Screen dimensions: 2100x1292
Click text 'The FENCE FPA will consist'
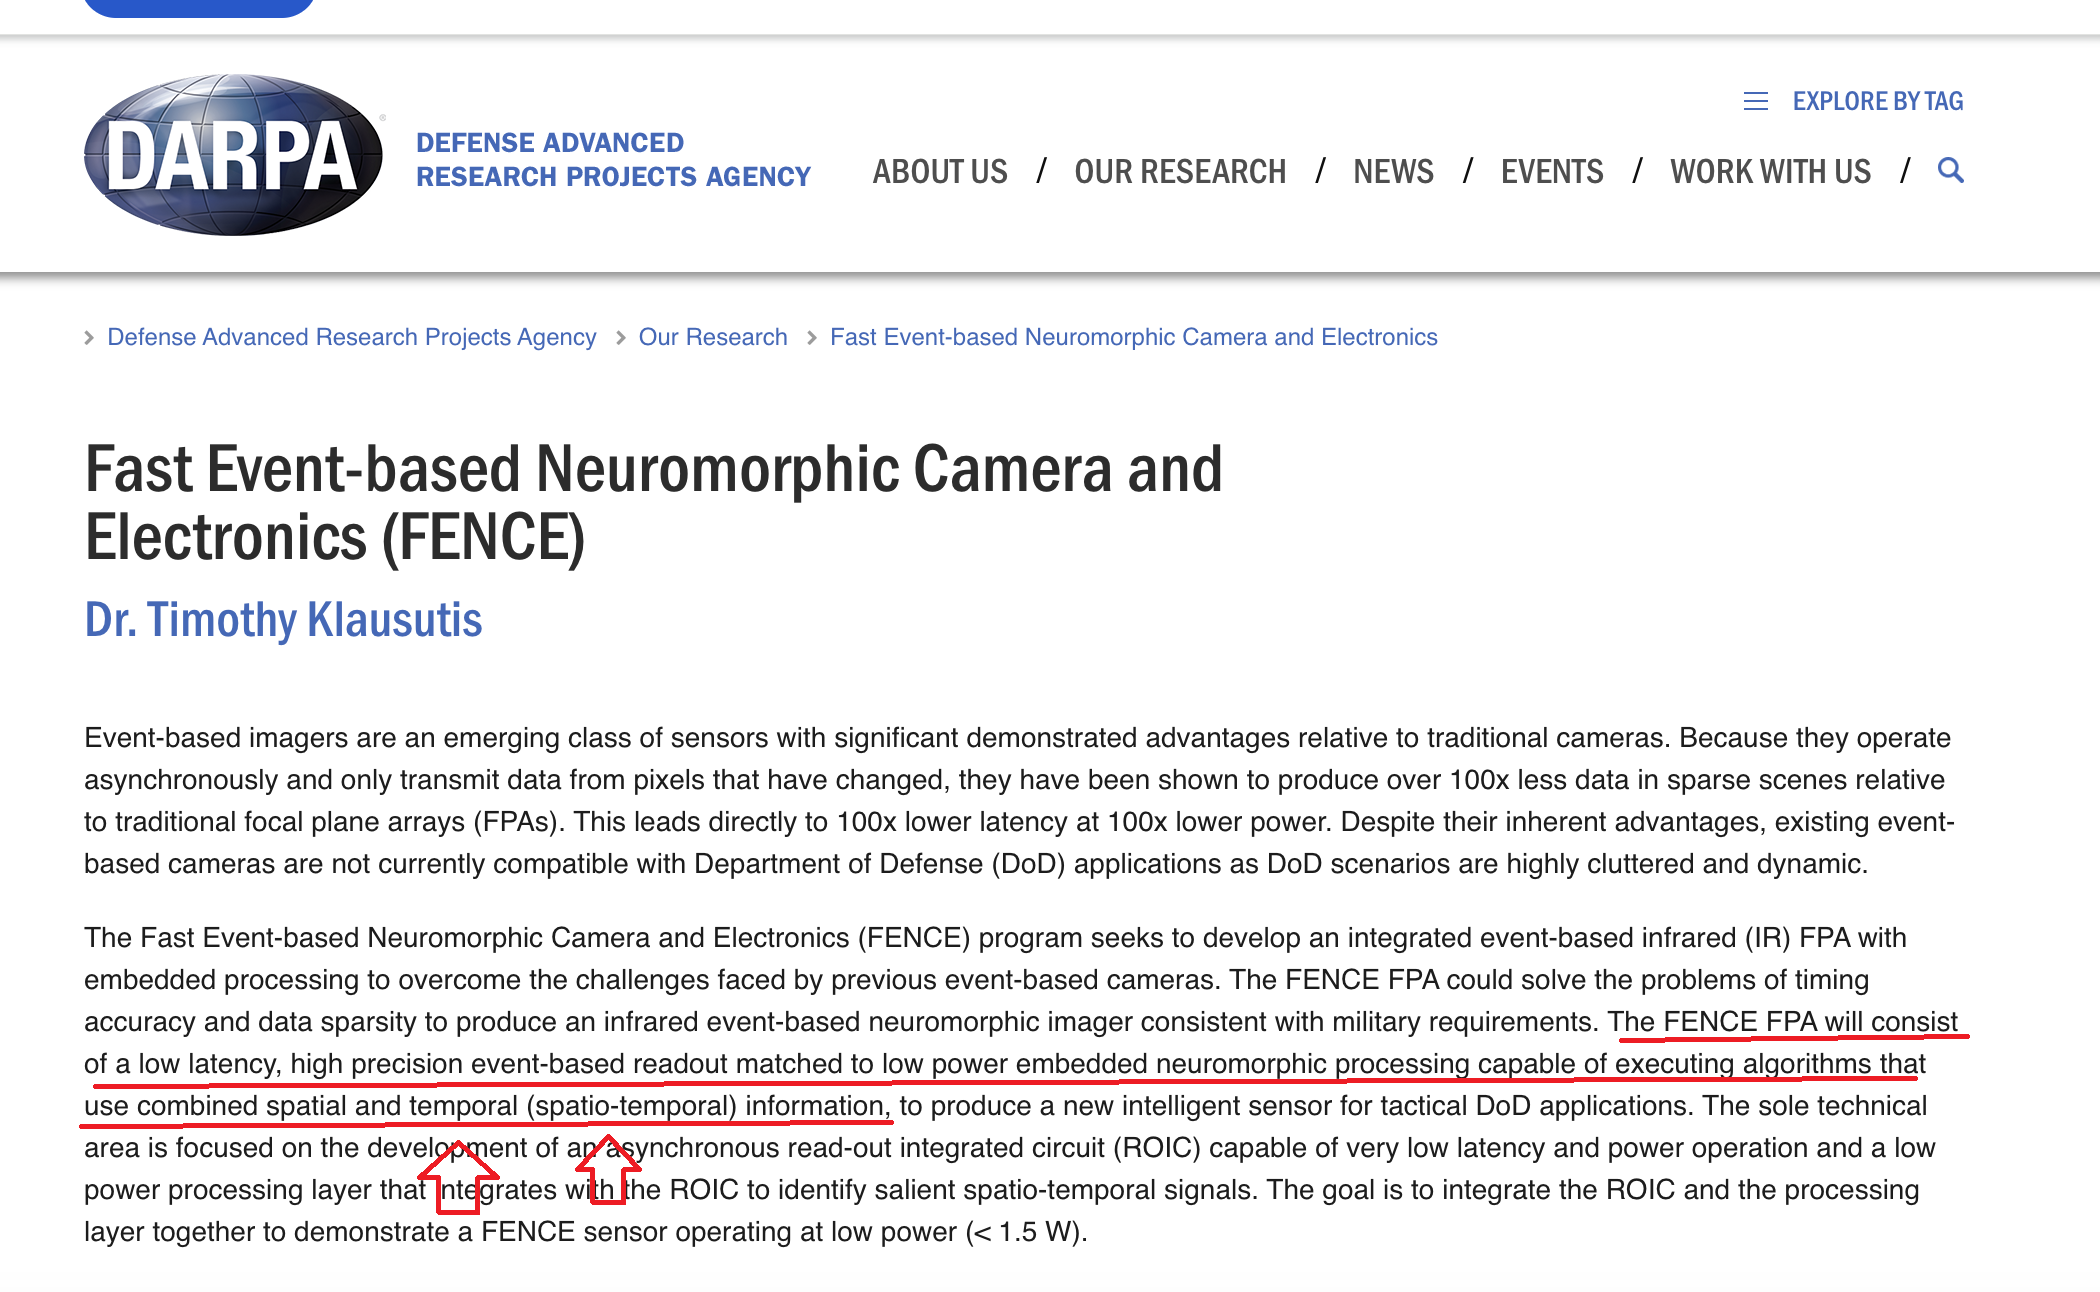pos(1782,1022)
